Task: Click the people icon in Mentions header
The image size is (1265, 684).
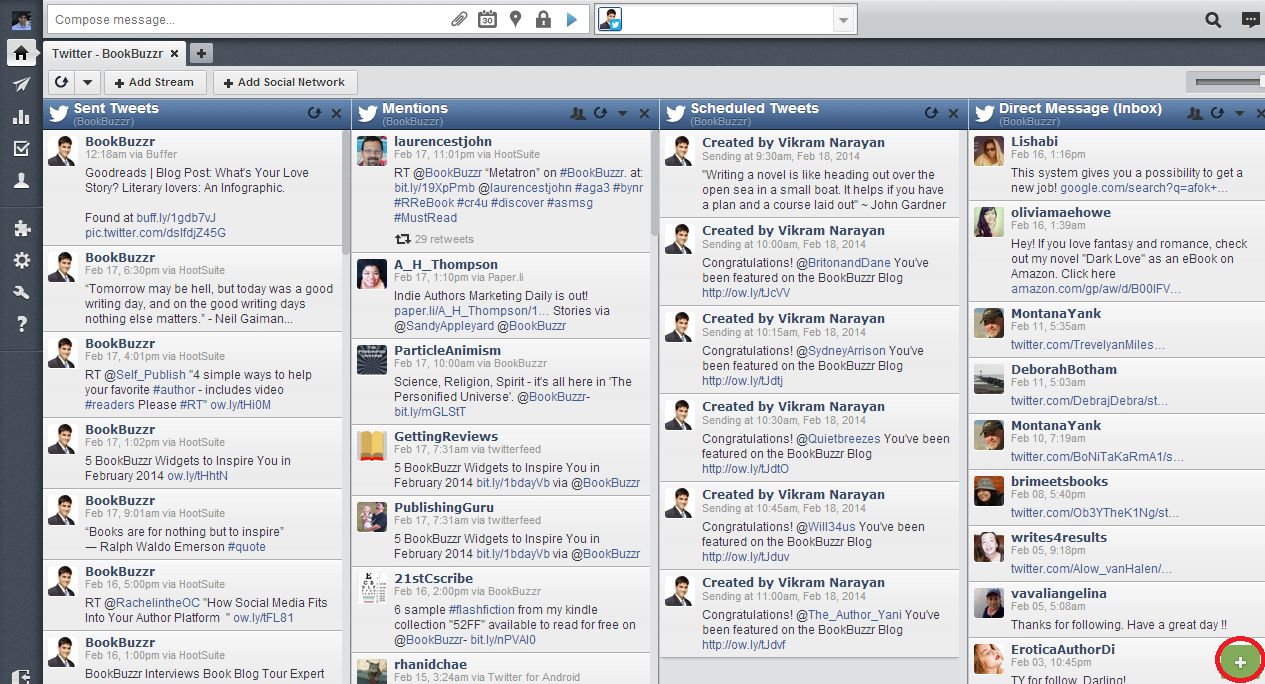Action: (x=578, y=114)
